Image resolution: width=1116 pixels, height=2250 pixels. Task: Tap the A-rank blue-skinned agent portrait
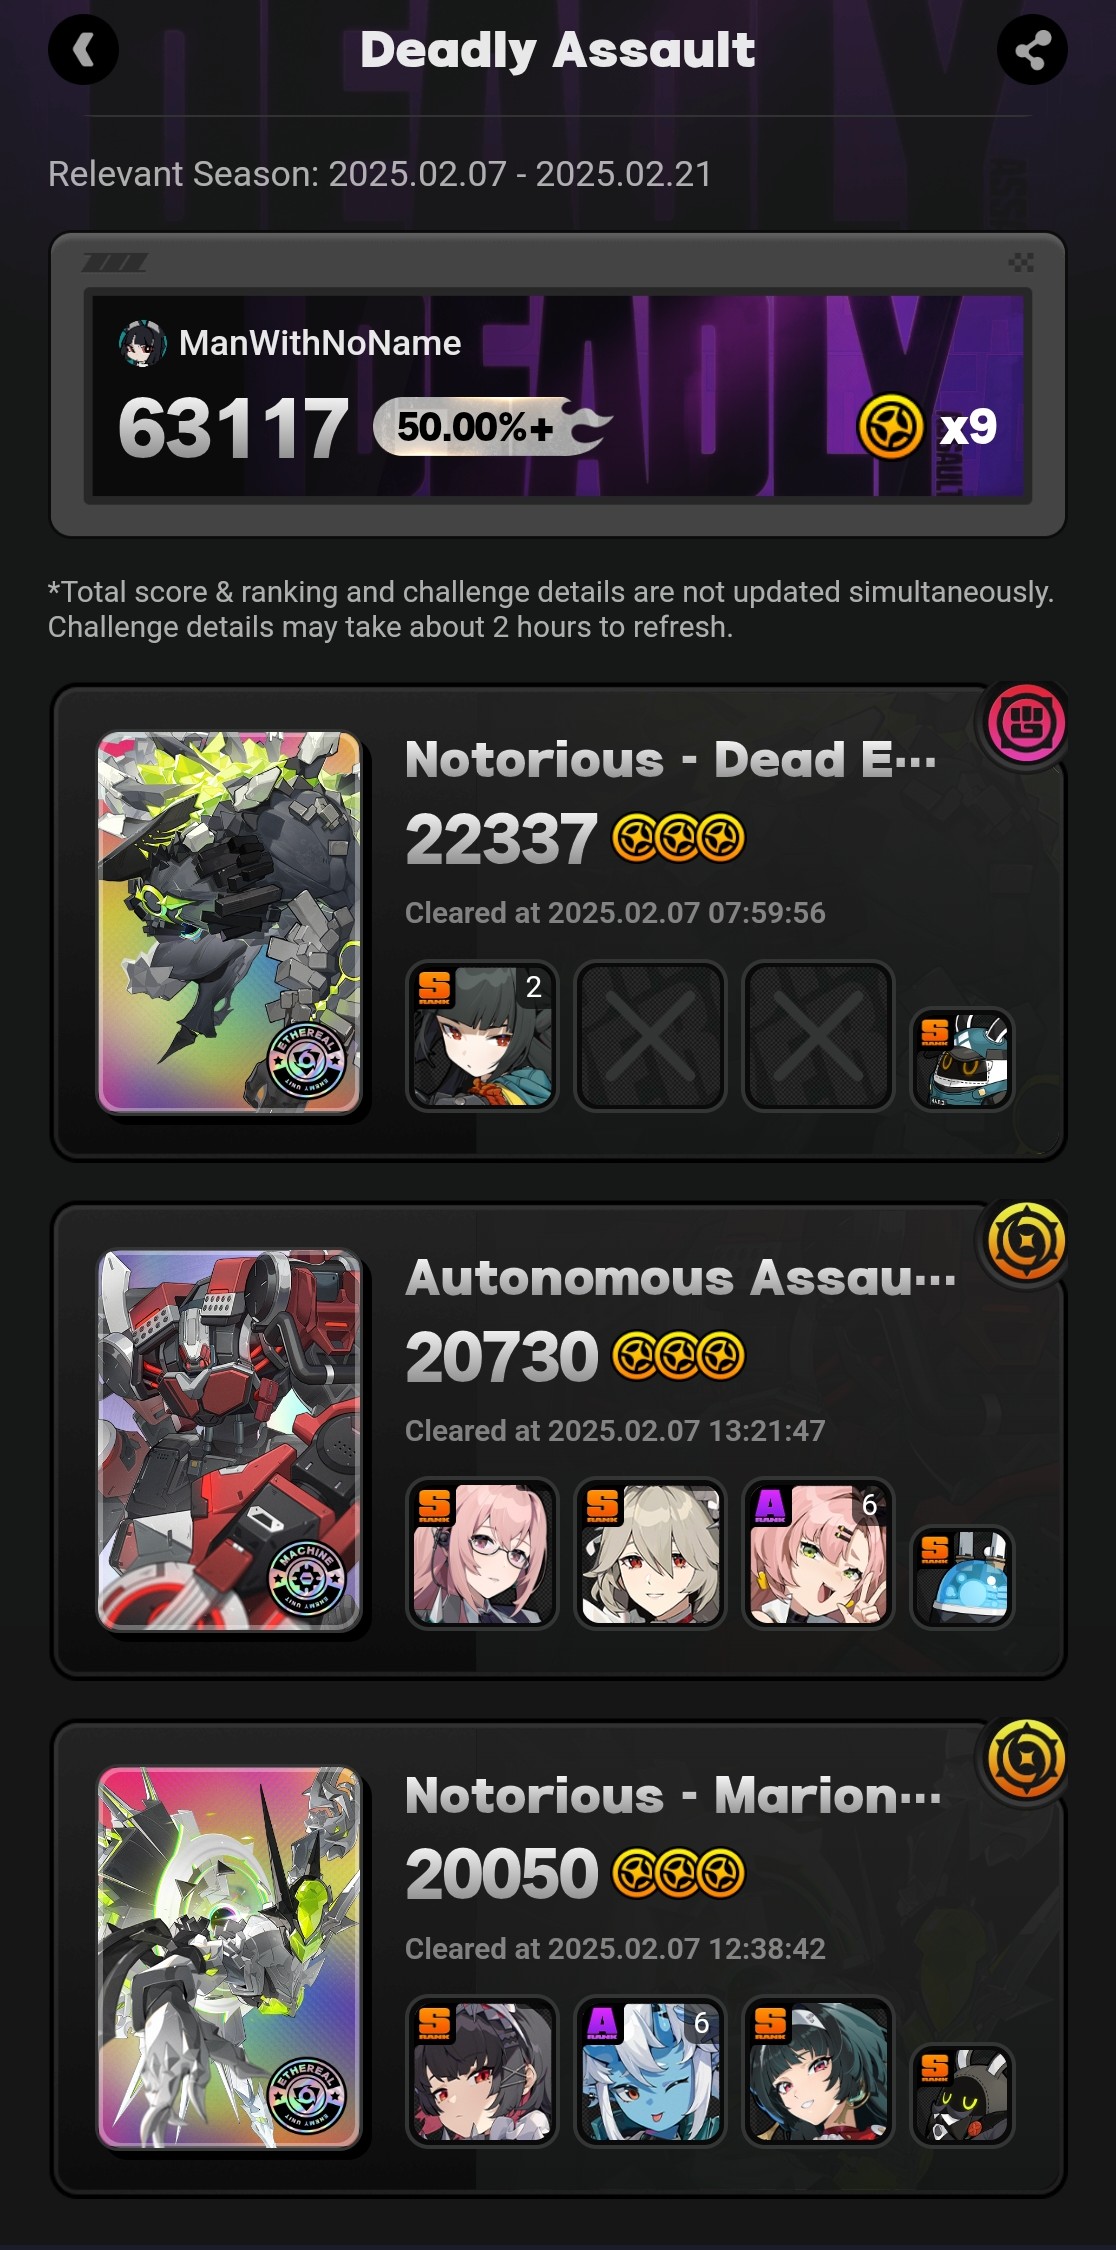(x=650, y=2072)
